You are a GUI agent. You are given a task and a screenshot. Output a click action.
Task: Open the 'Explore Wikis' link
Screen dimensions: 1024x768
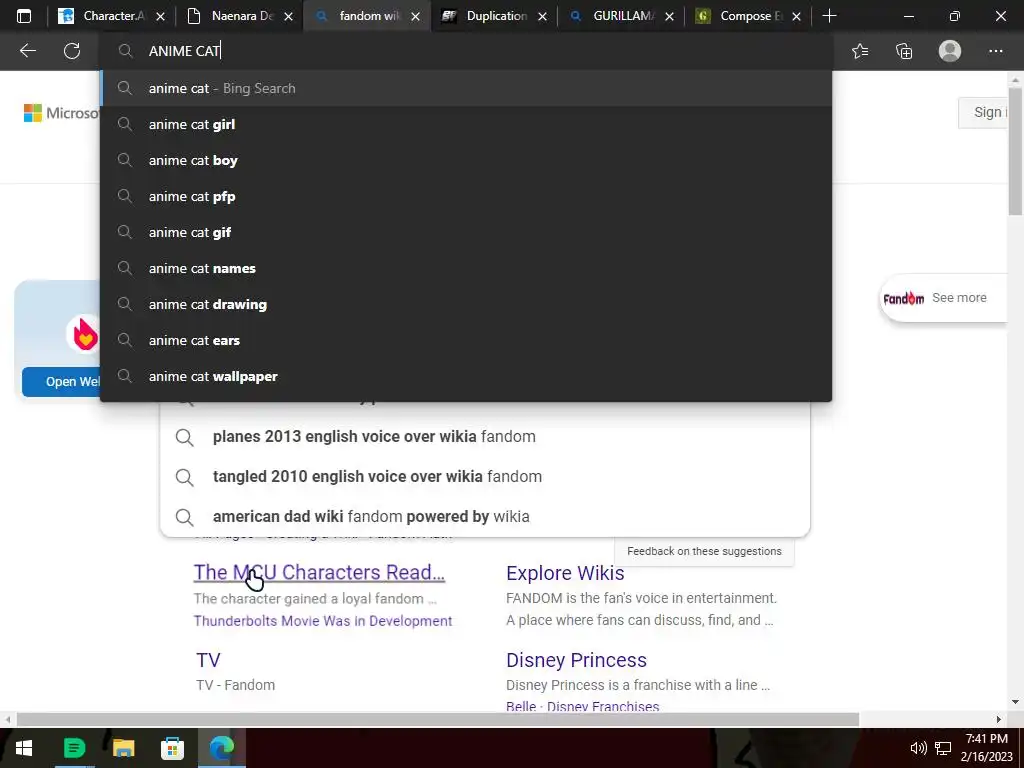pos(565,573)
